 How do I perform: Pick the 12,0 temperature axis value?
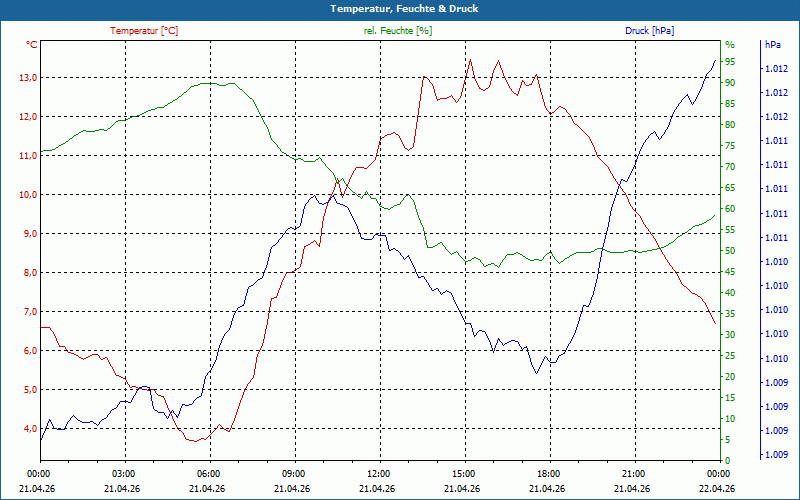(x=29, y=116)
